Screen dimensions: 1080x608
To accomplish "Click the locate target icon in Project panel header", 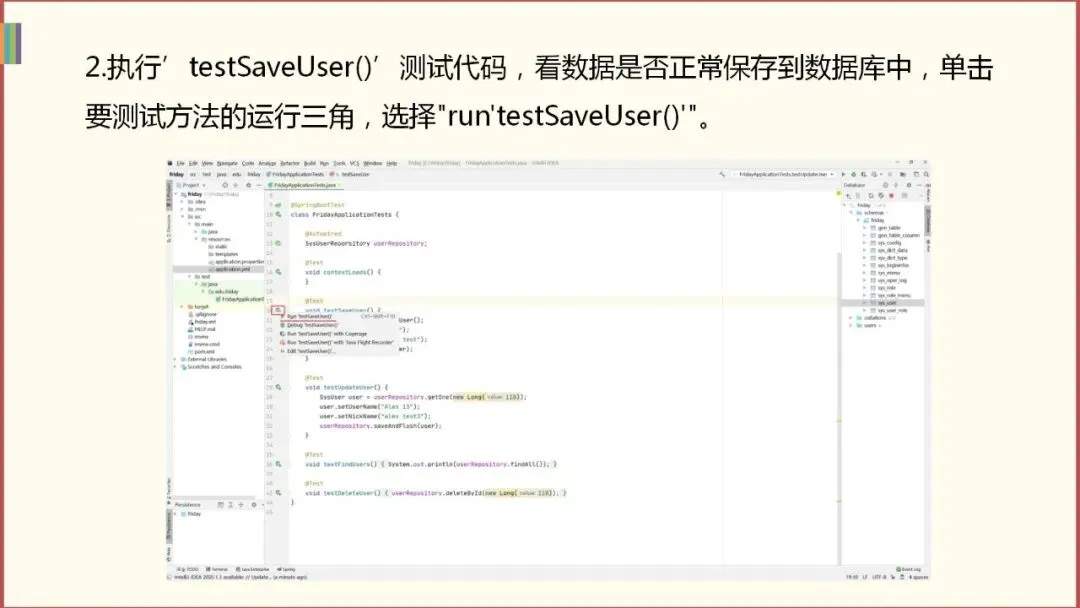I will tap(225, 185).
